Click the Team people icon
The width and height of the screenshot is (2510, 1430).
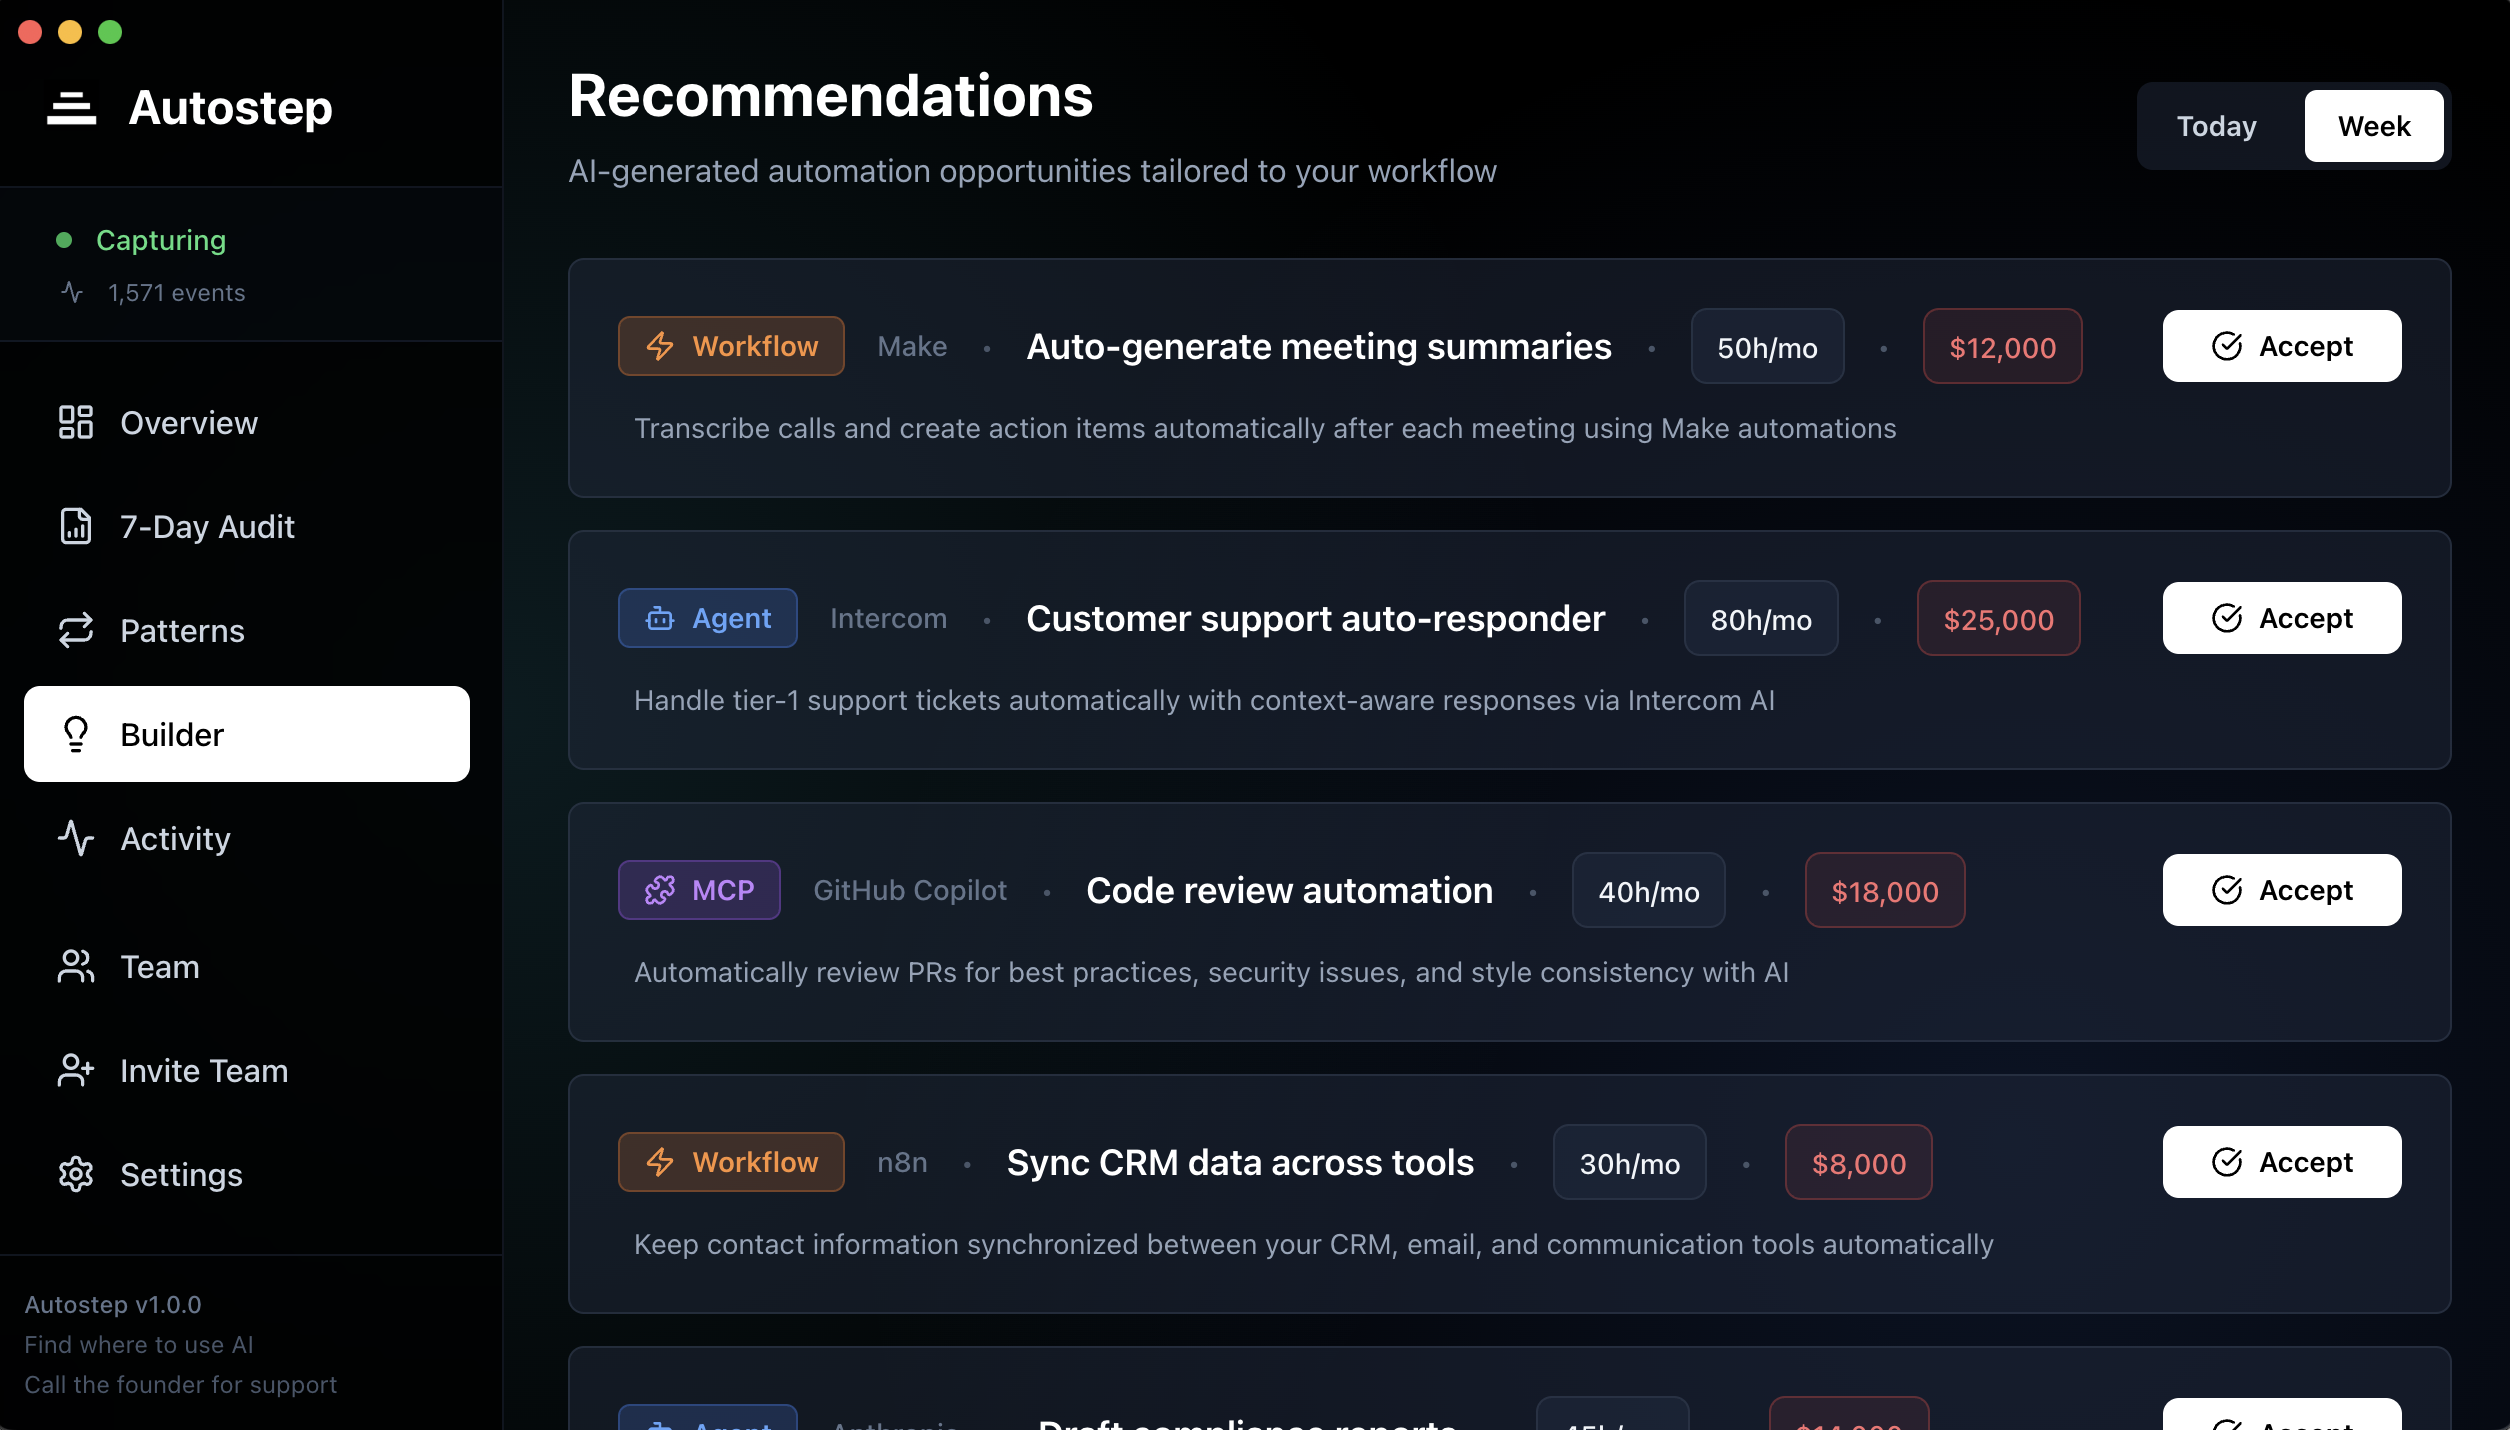click(76, 967)
